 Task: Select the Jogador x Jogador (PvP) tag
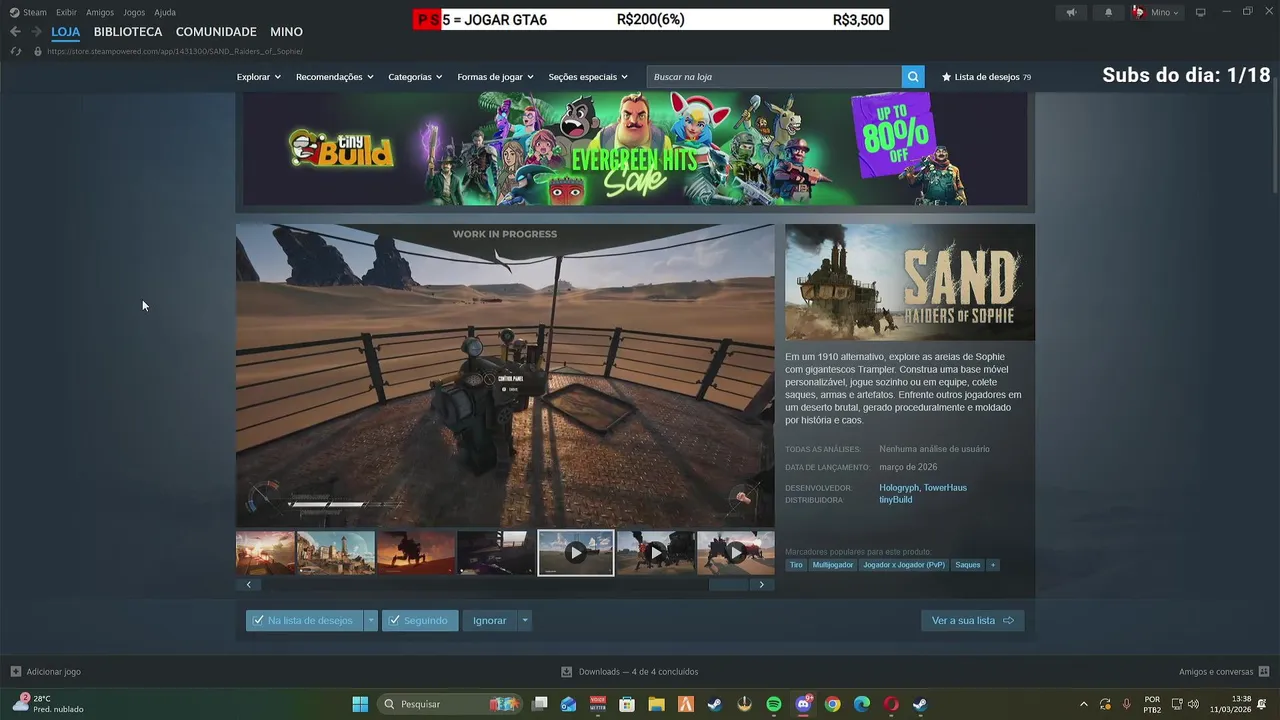[904, 565]
